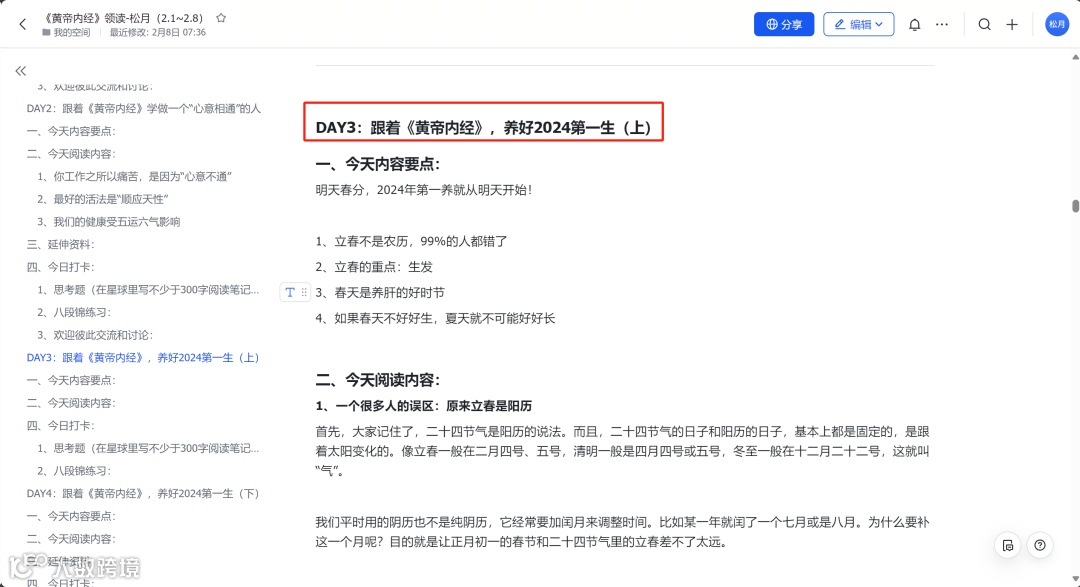This screenshot has height=587, width=1080.
Task: Open 1、思考题 under the DAY2 outline
Action: click(x=148, y=290)
